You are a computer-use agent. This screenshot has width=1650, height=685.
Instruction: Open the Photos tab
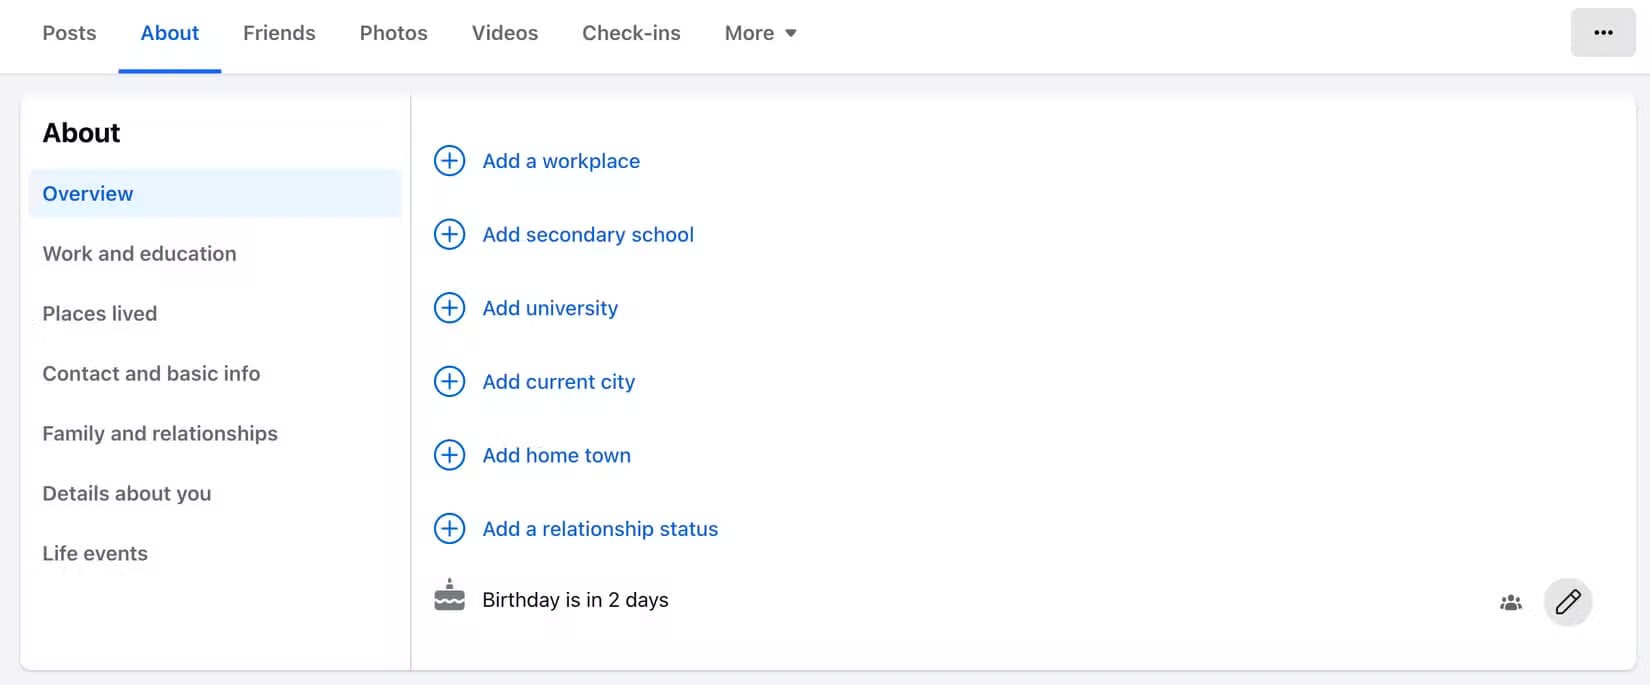pos(393,33)
